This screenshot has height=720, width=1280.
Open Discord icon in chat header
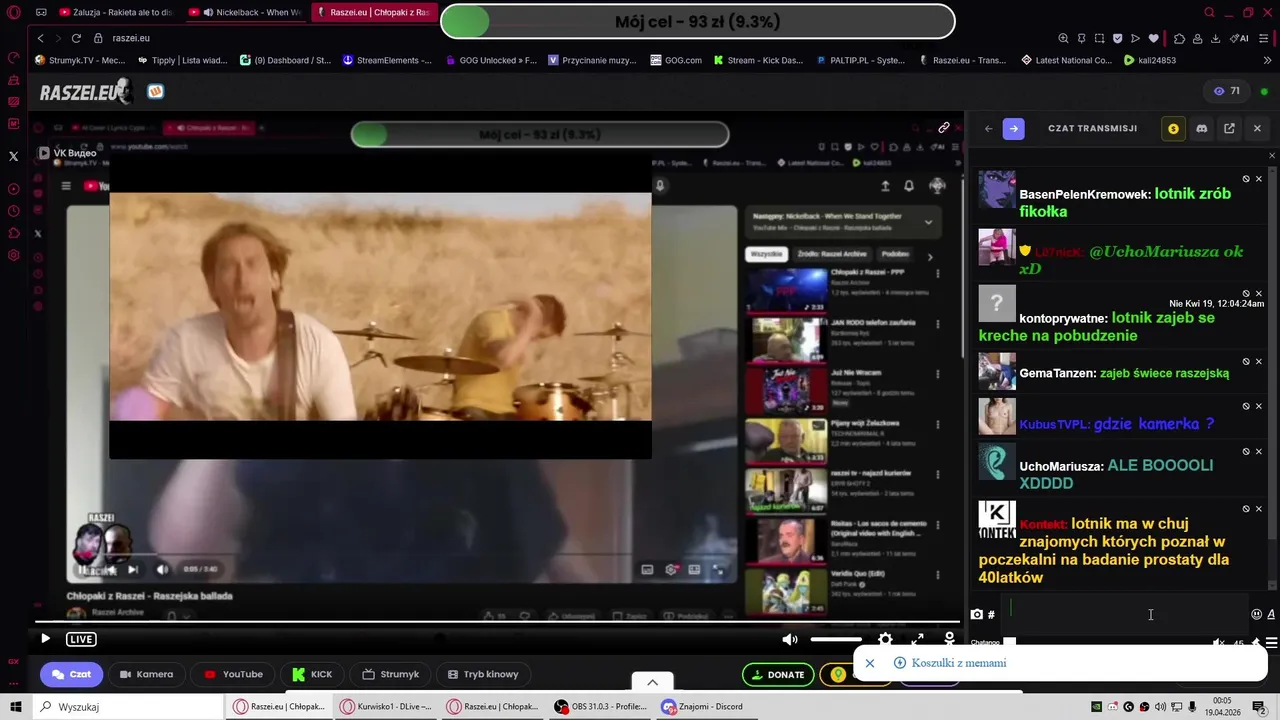tap(1201, 128)
